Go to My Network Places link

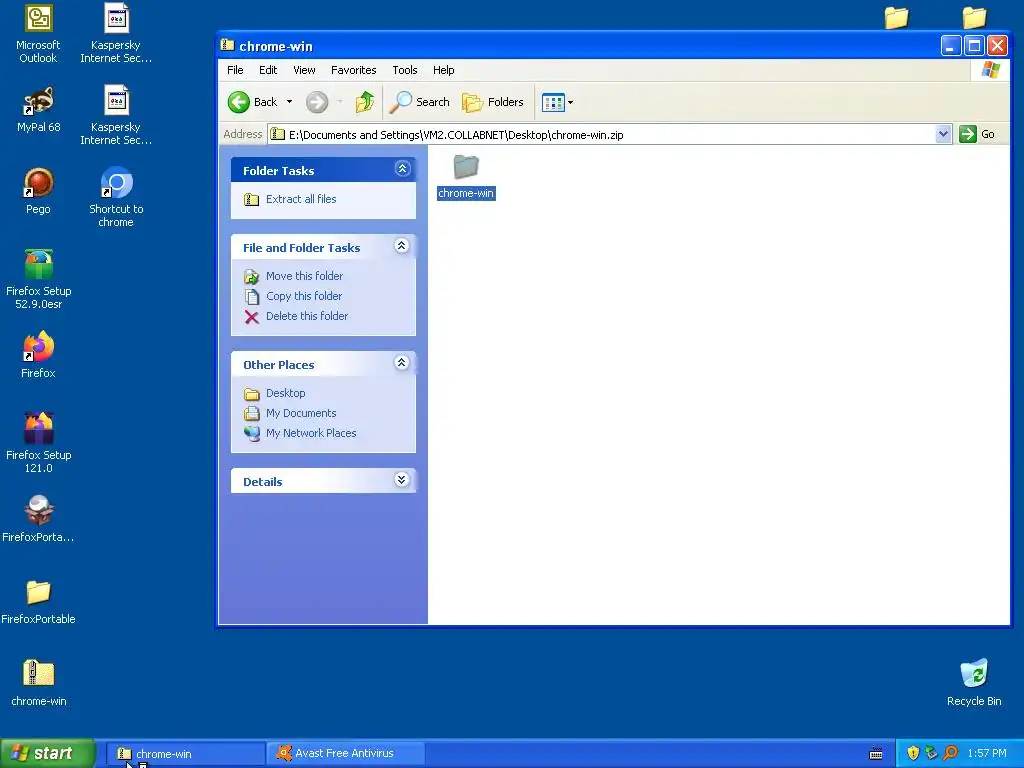(x=311, y=433)
